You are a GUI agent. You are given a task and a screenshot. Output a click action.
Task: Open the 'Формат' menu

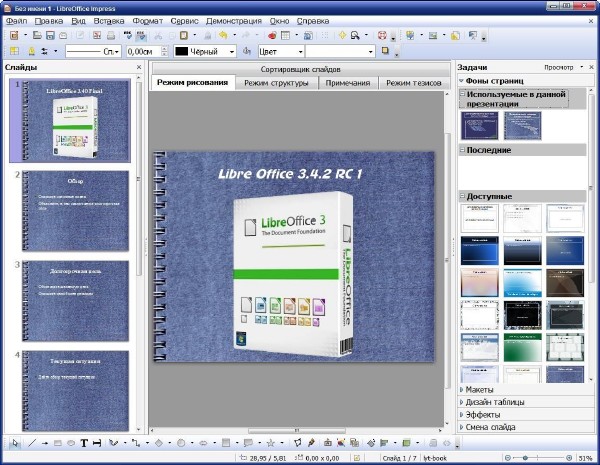[x=147, y=20]
